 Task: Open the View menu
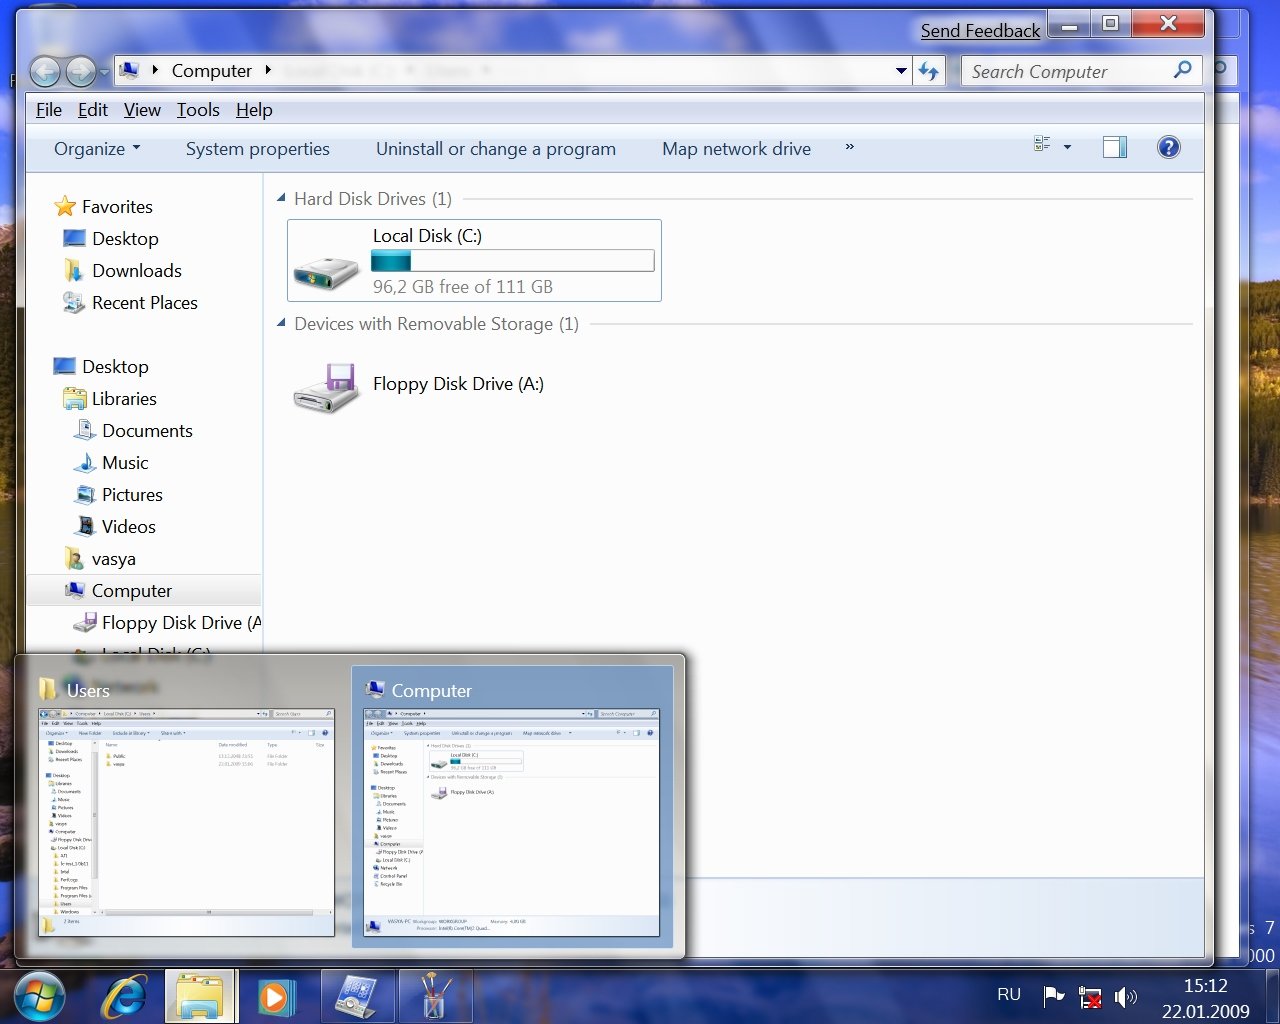[x=142, y=110]
